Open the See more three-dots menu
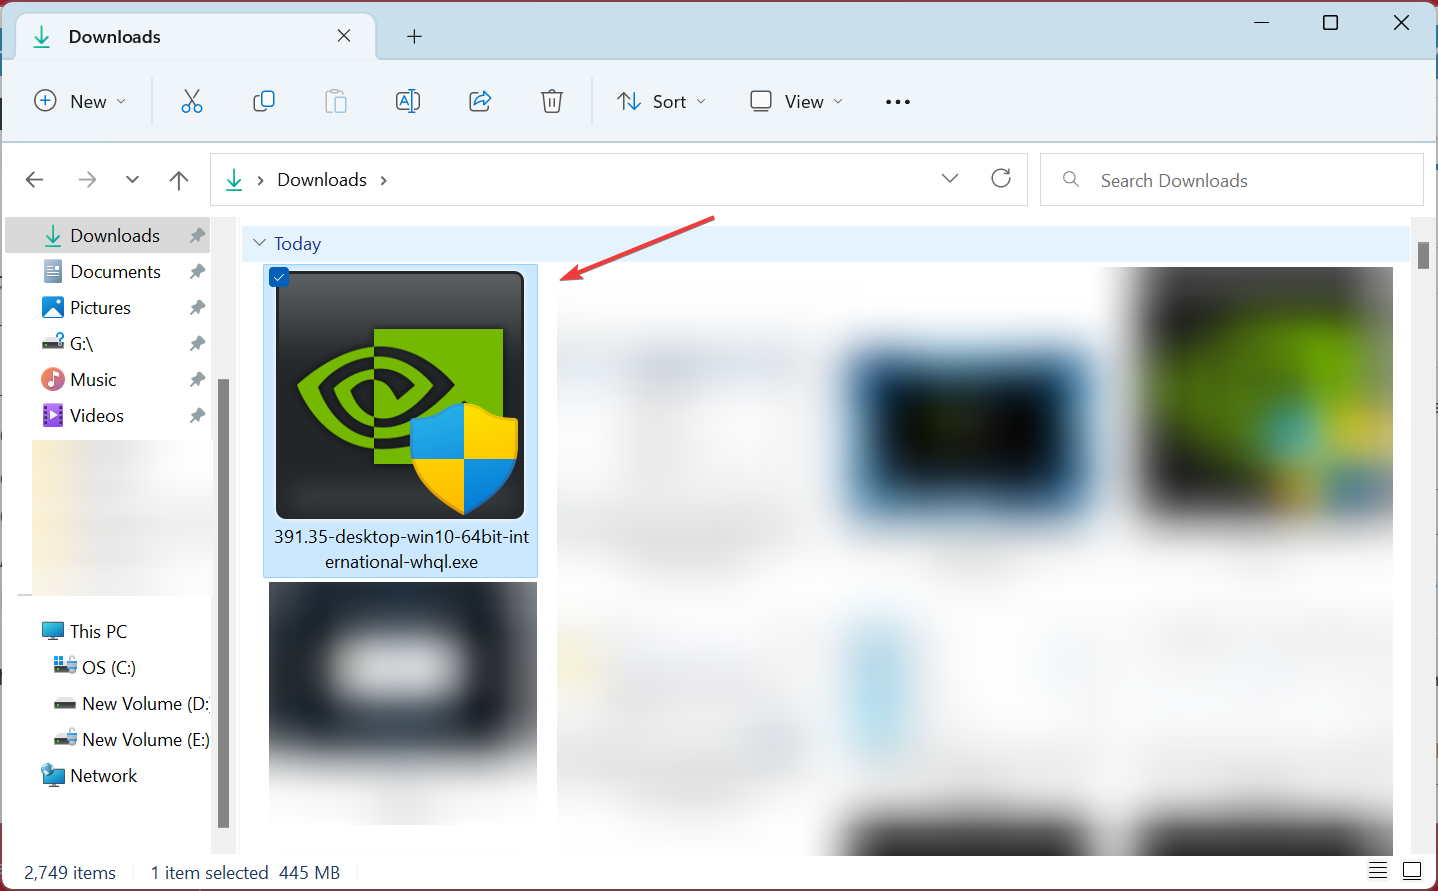 click(898, 102)
